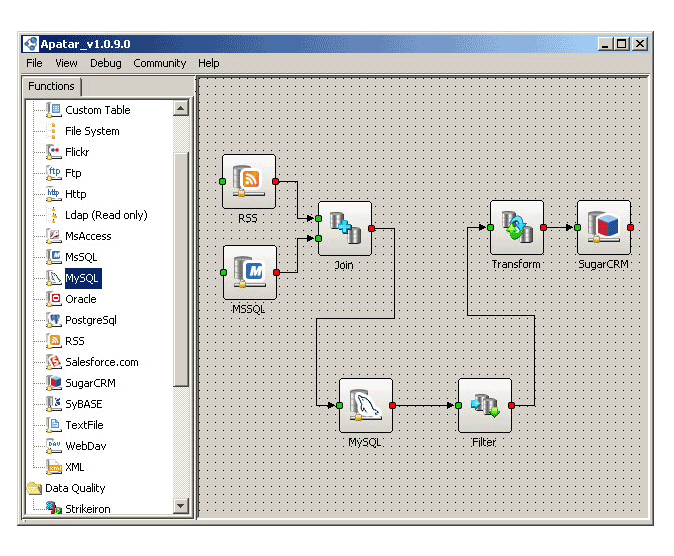The width and height of the screenshot is (674, 556).
Task: Click the WebDav connector icon
Action: pyautogui.click(x=54, y=446)
